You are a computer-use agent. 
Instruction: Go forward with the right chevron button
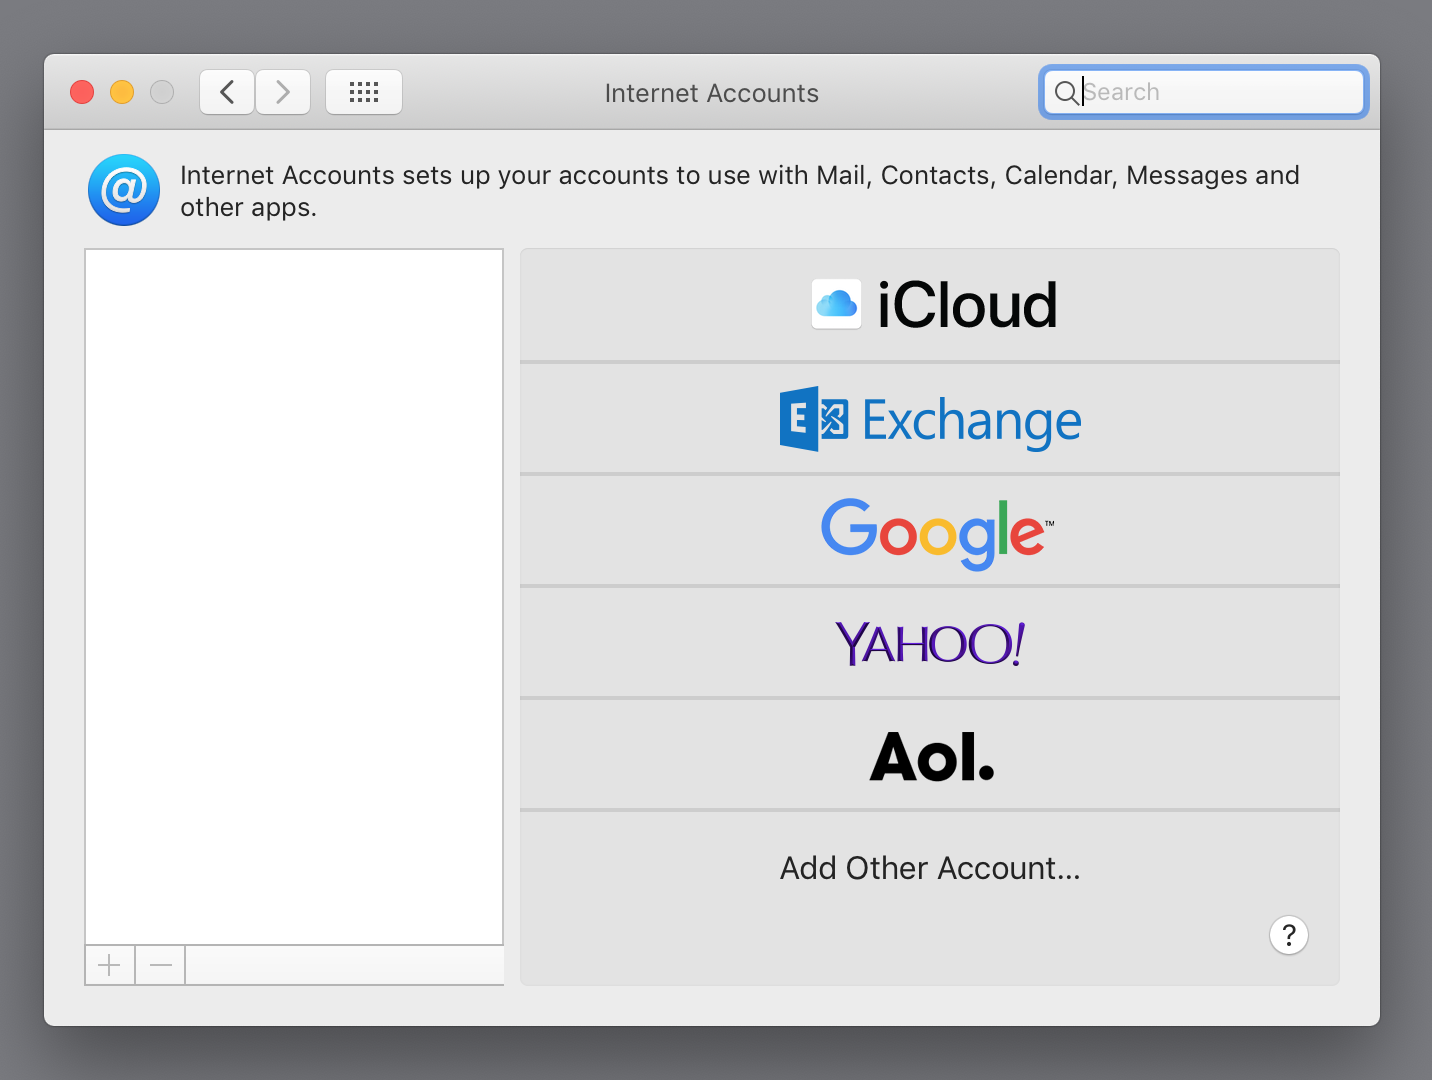click(x=283, y=92)
